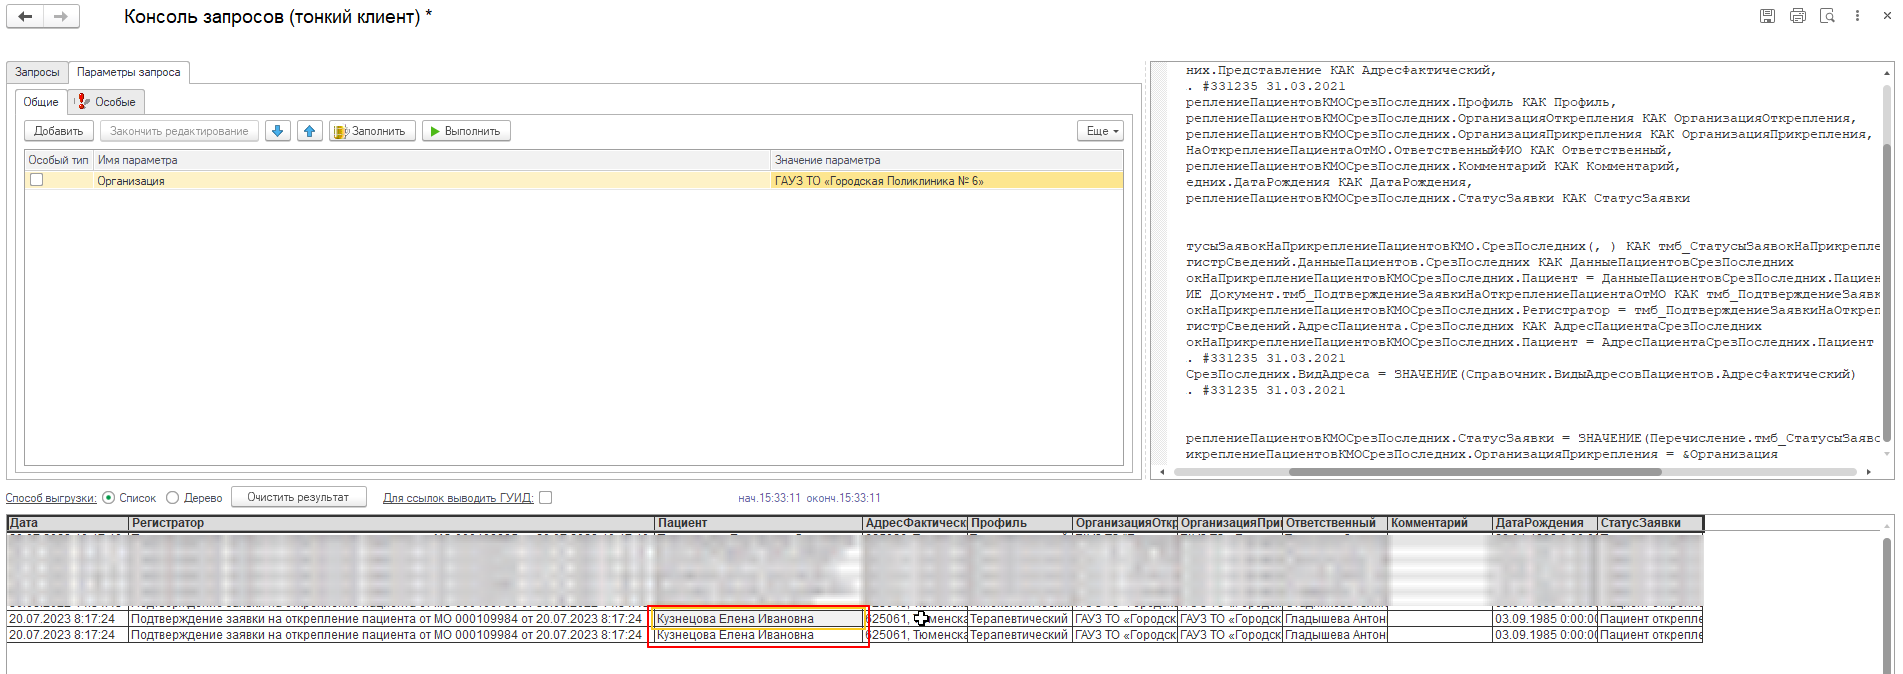Open the 'Особые' parameters tab

107,102
